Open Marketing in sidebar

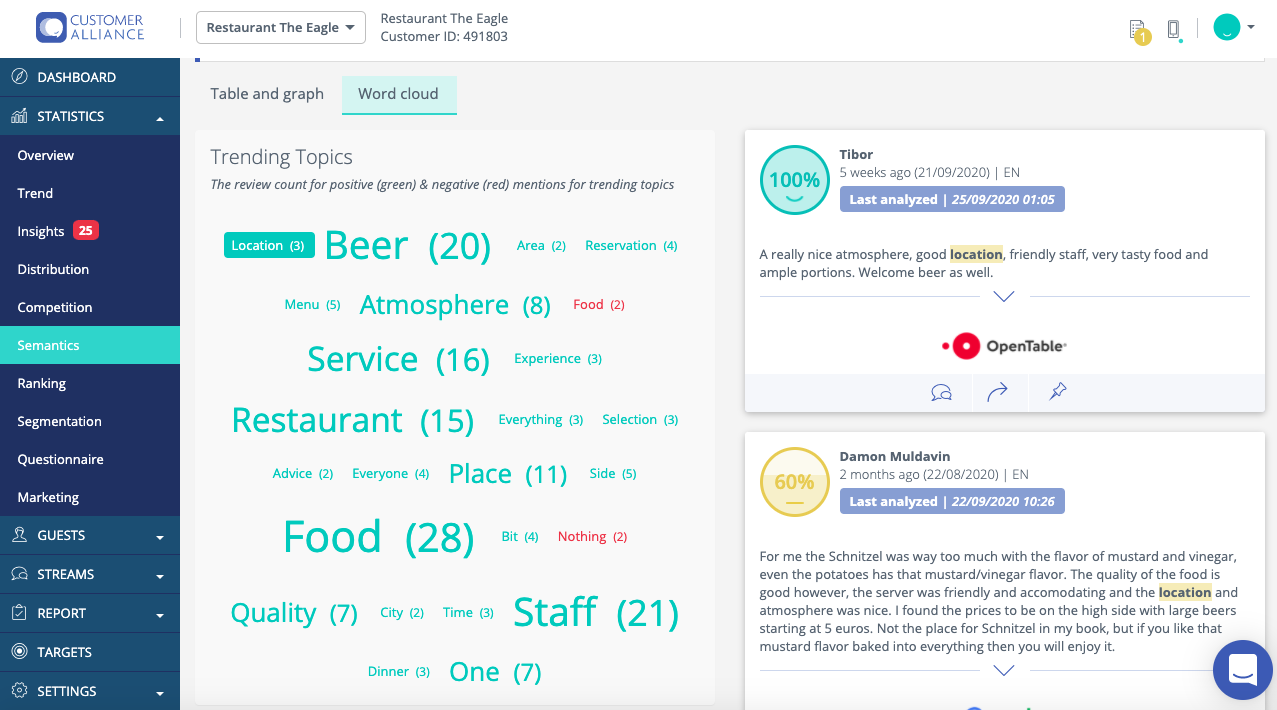(90, 497)
